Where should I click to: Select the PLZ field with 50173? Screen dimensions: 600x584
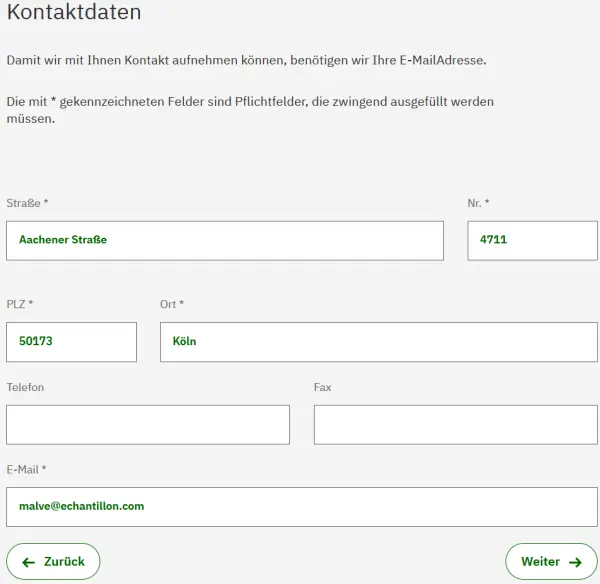pos(71,342)
